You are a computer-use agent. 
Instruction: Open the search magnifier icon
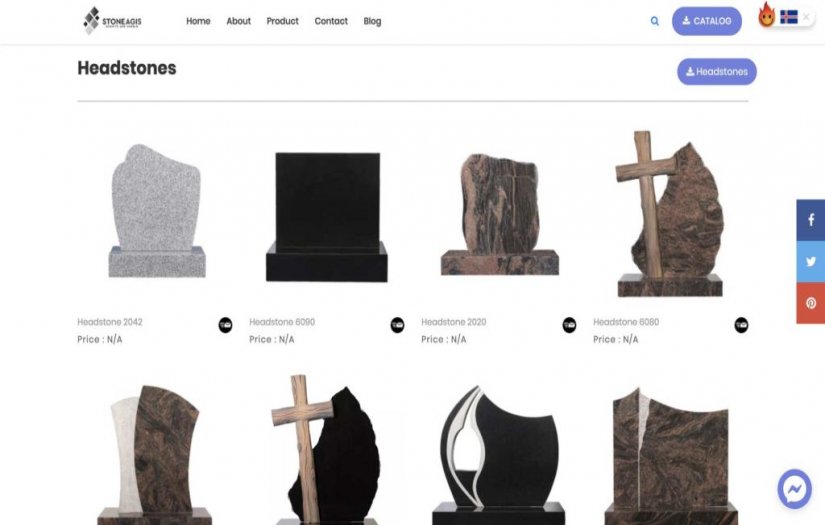[x=655, y=21]
